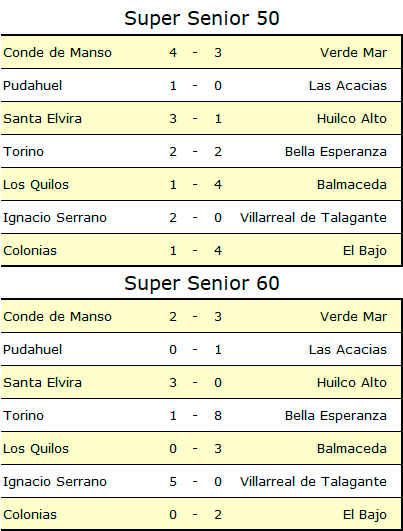
Task: Click Las Acacias in the Super Senior 50 table
Action: point(347,85)
